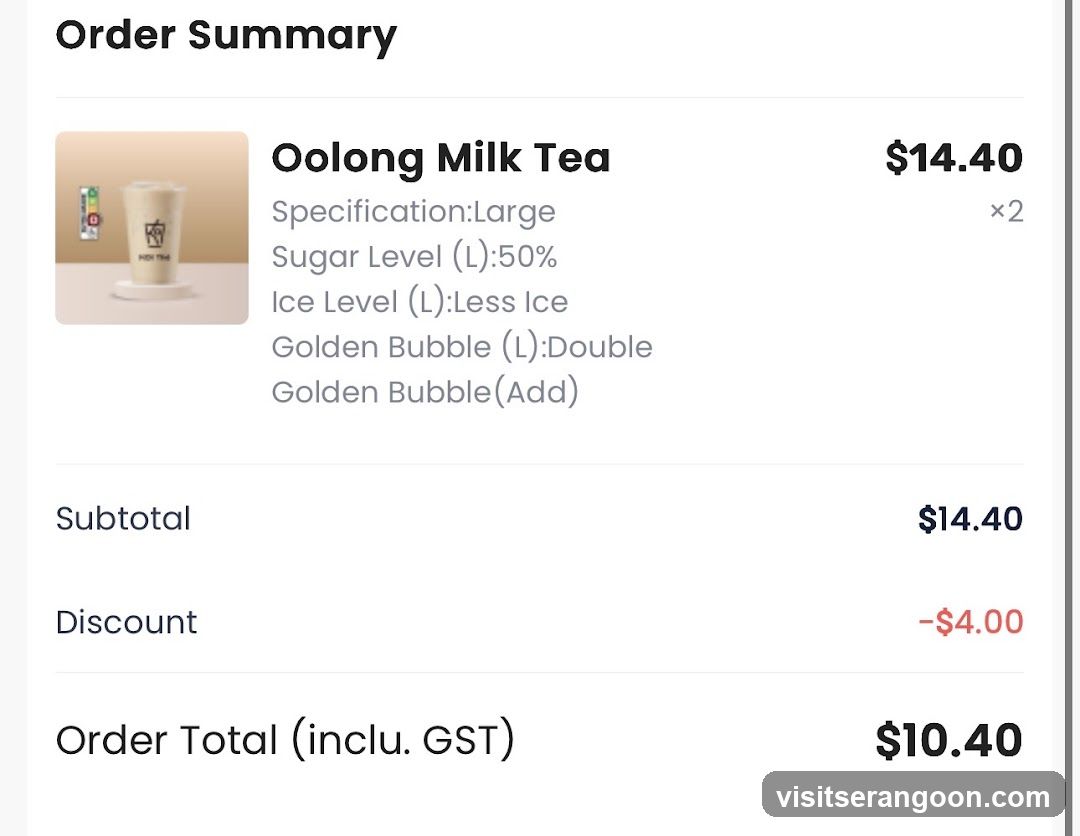
Task: Click the Subtotal $14.40 amount
Action: (x=970, y=519)
